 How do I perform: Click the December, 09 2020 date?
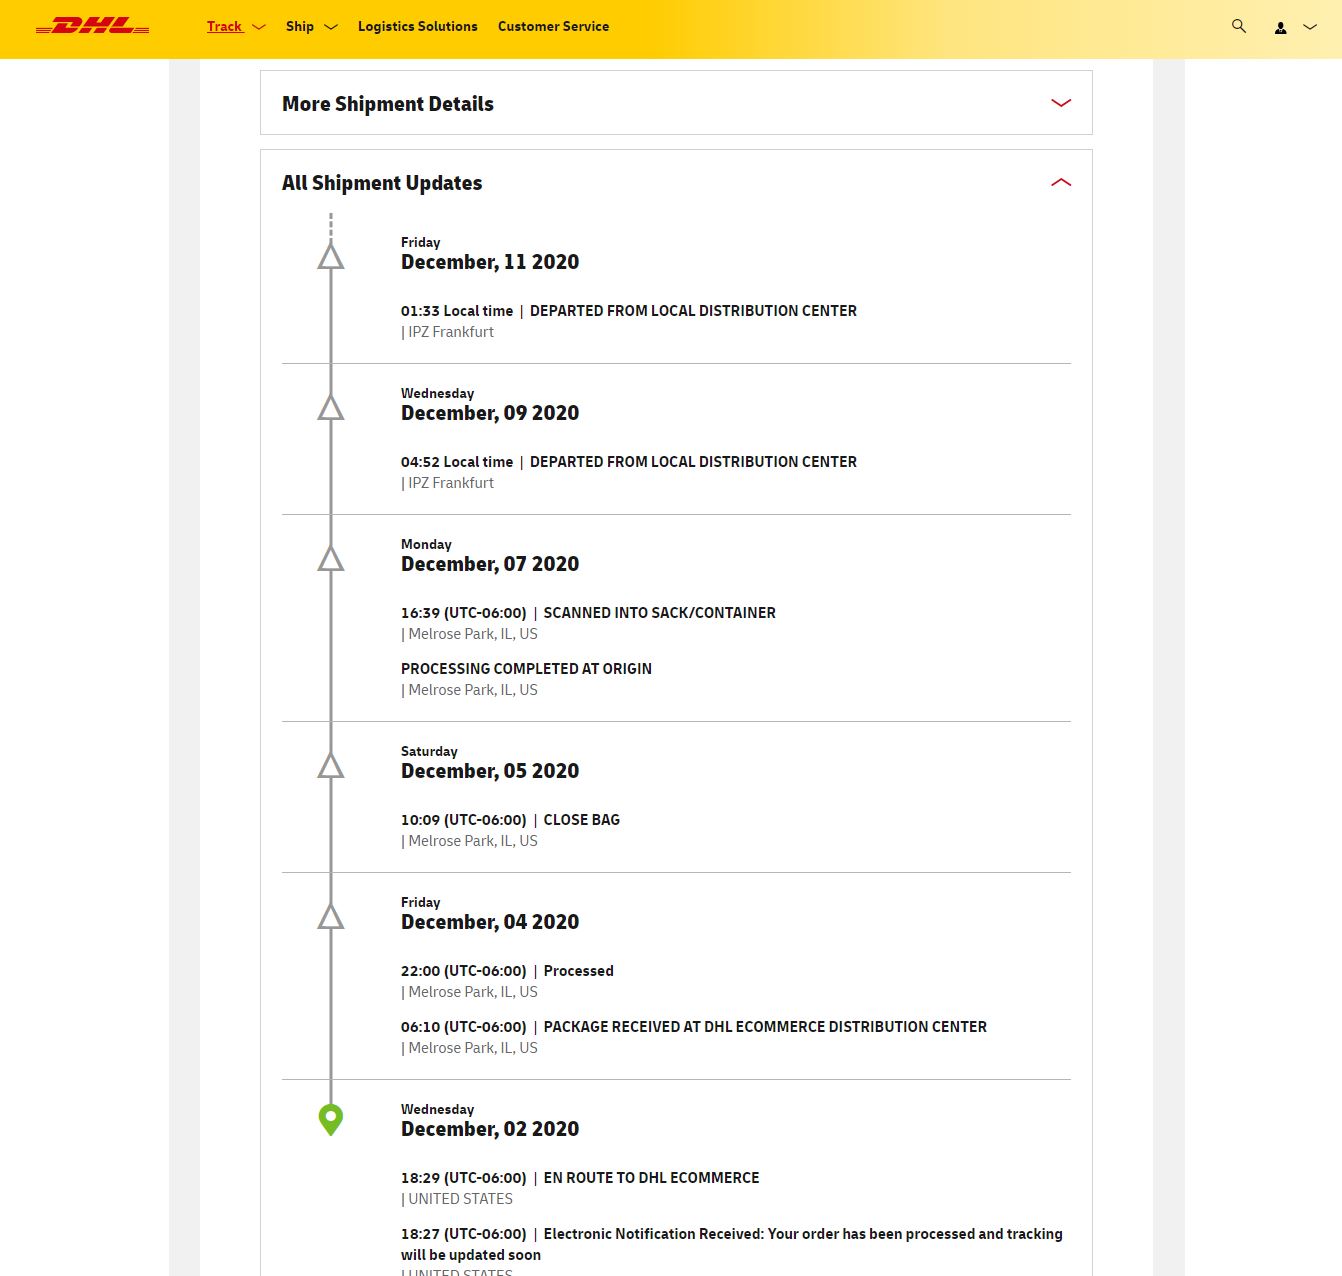point(490,413)
